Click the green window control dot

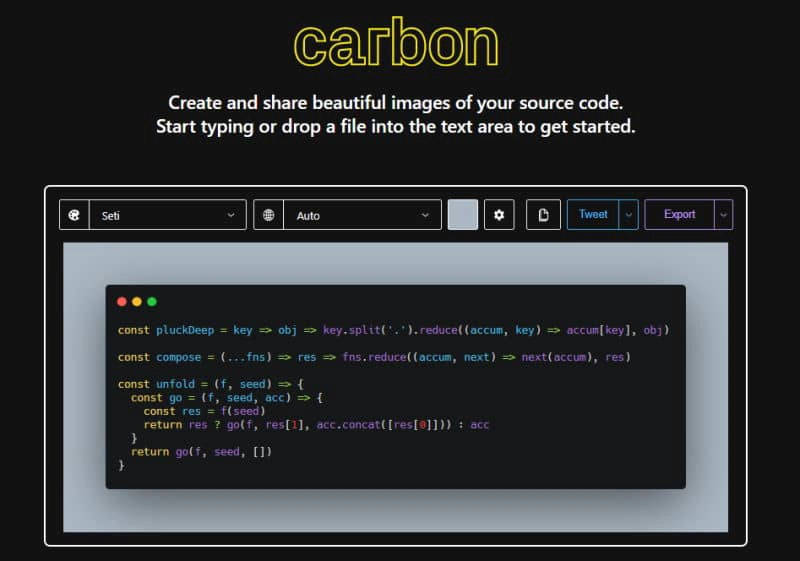pos(152,301)
